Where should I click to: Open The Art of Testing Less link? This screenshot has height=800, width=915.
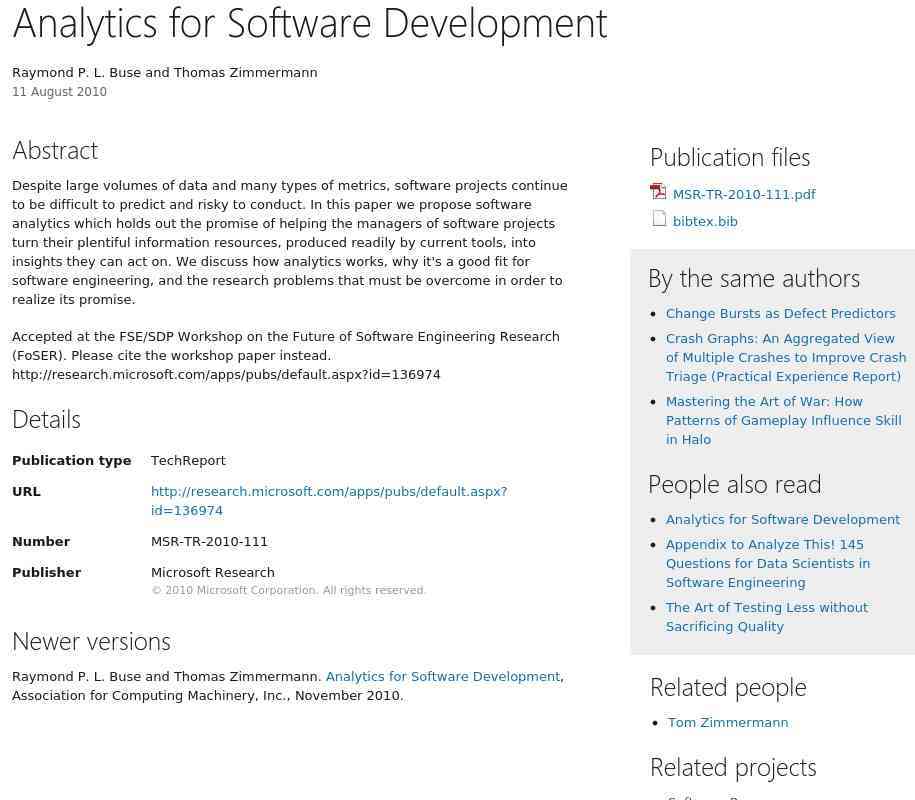tap(767, 617)
